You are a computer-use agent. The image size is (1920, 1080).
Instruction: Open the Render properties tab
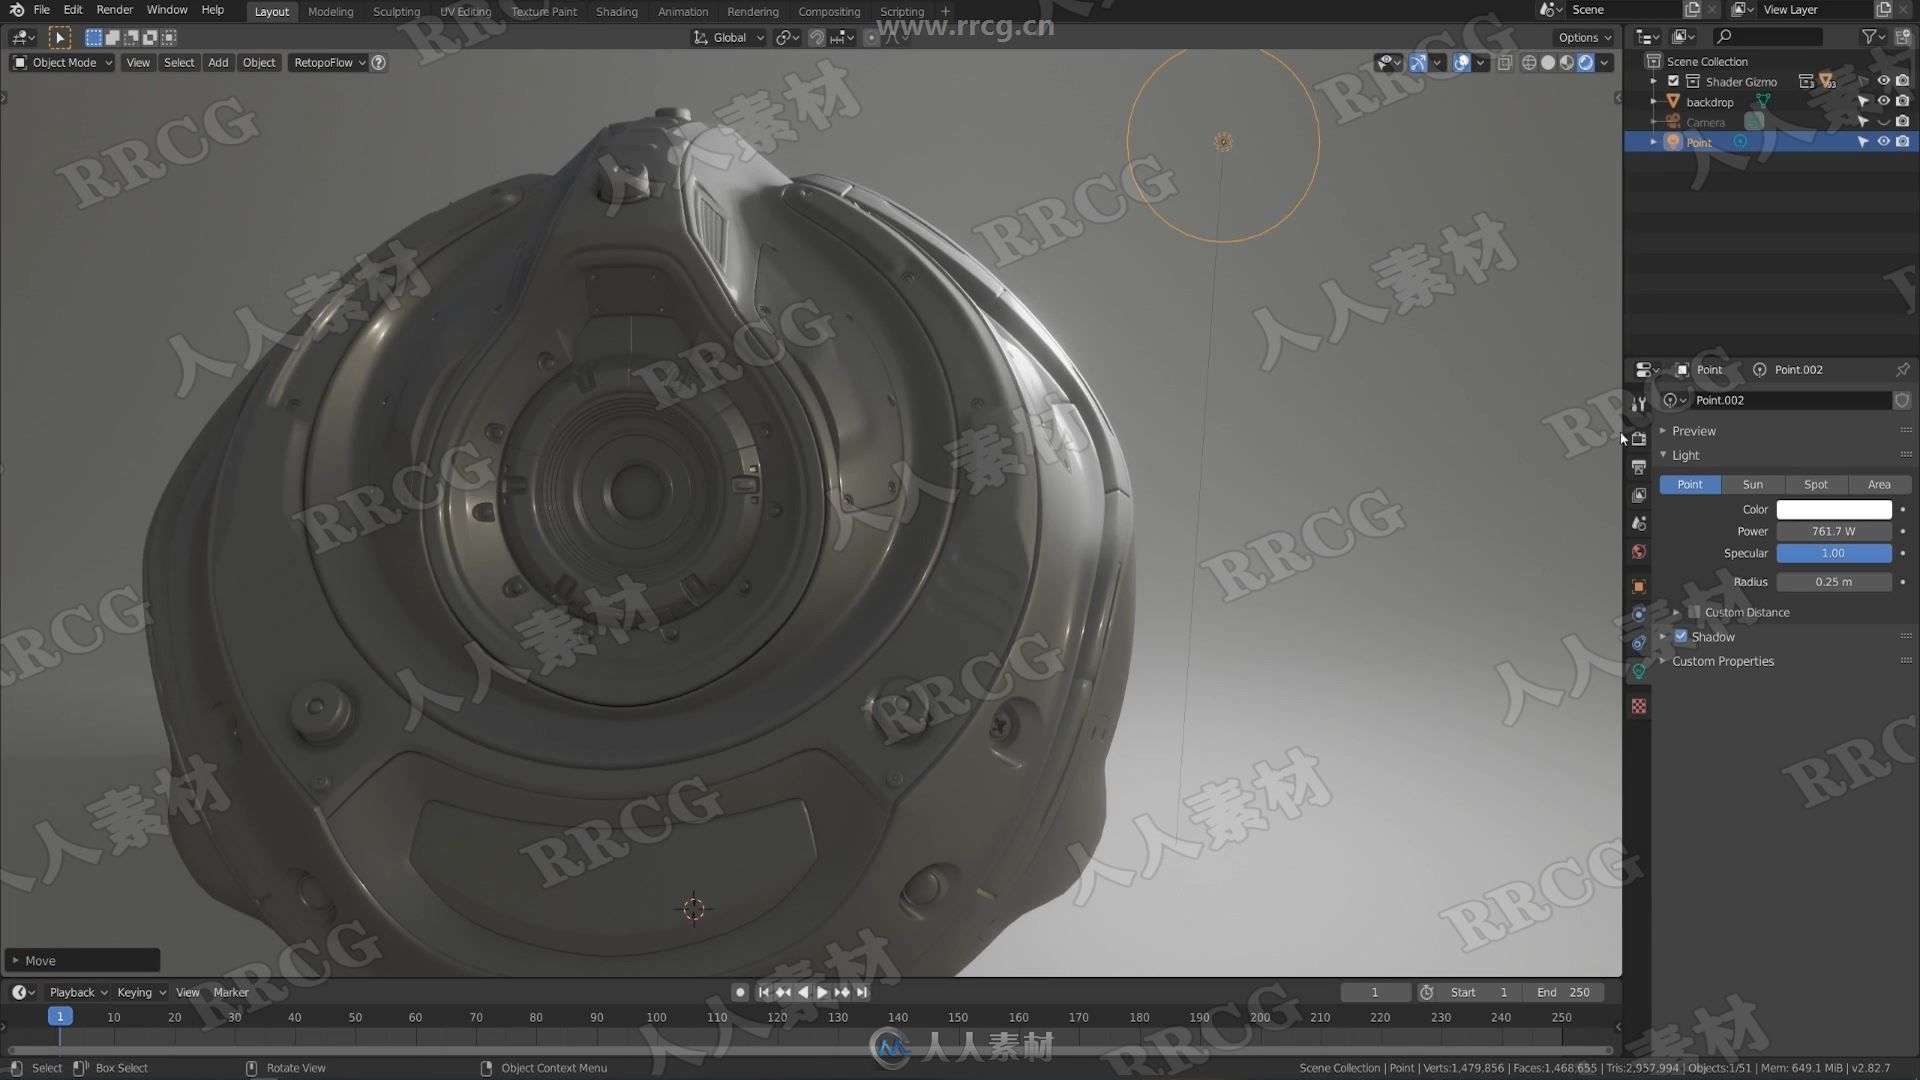(1638, 439)
